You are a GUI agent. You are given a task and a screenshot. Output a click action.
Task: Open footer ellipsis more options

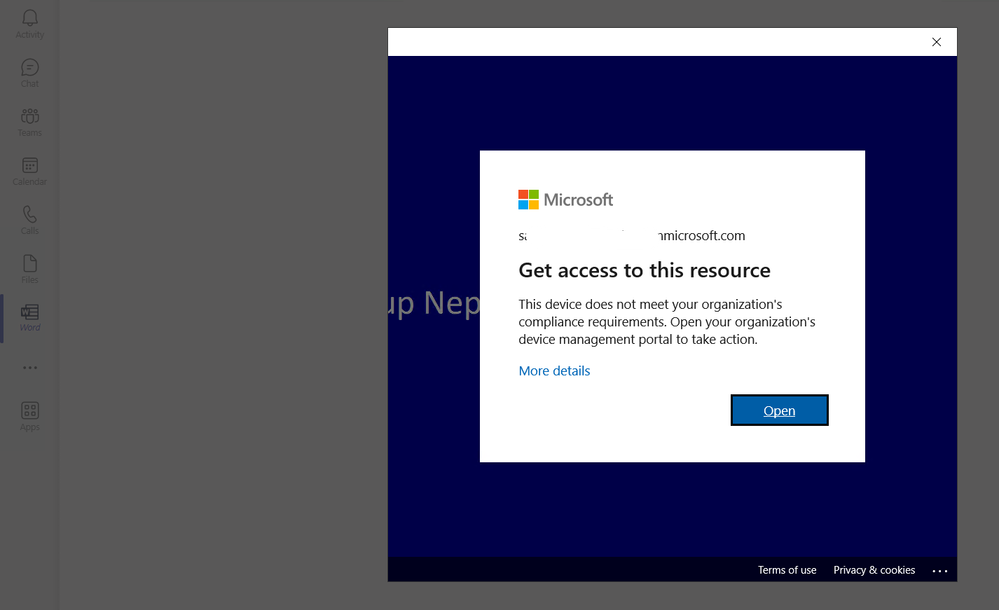coord(940,570)
